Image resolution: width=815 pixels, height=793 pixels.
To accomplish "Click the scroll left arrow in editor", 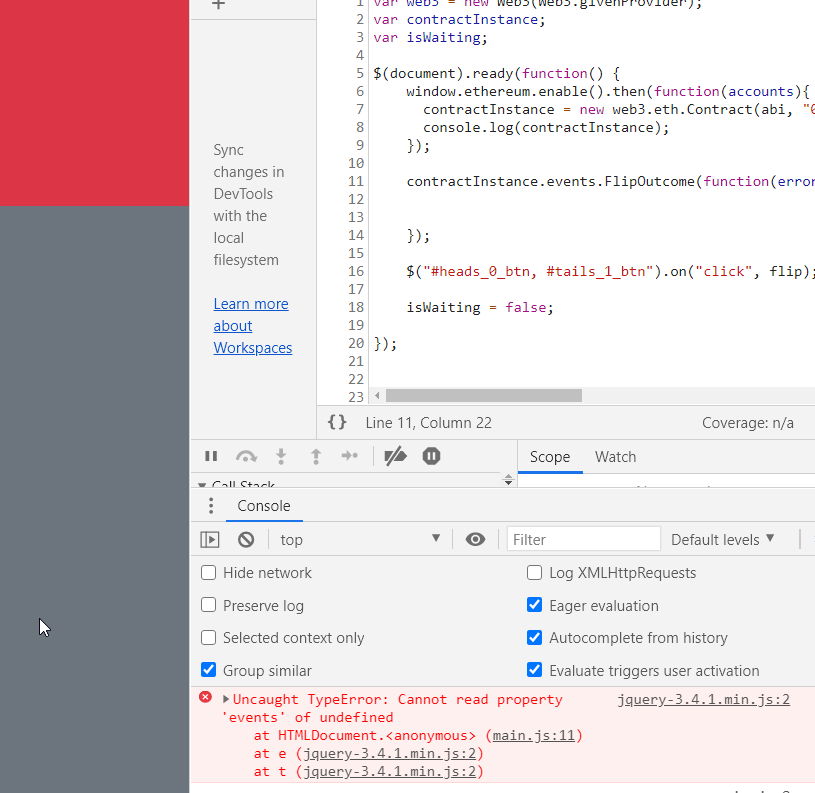I will 377,395.
